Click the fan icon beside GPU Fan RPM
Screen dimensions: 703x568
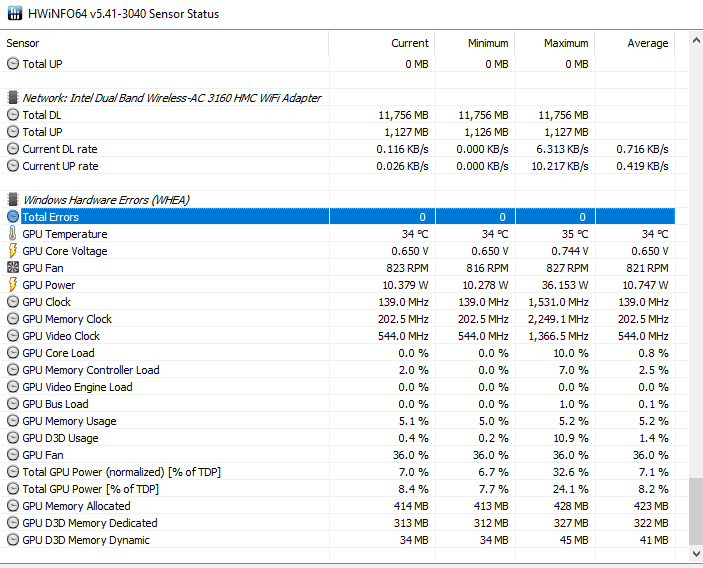pos(13,268)
